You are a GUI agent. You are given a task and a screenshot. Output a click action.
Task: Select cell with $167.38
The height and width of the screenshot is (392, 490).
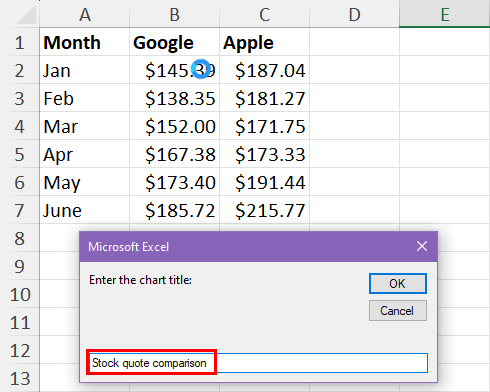coord(175,154)
